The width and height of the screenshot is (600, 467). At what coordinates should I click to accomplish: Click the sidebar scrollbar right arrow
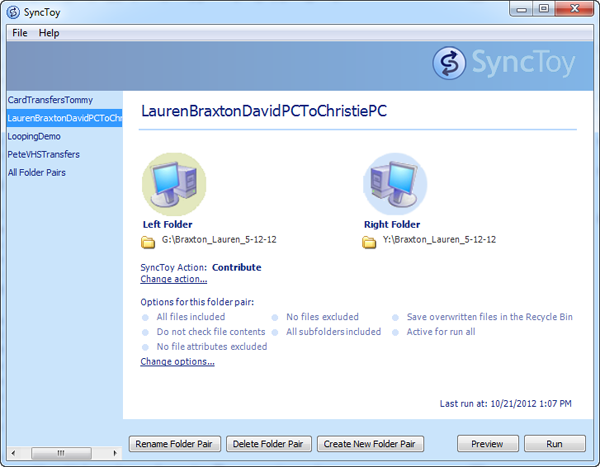coord(115,453)
